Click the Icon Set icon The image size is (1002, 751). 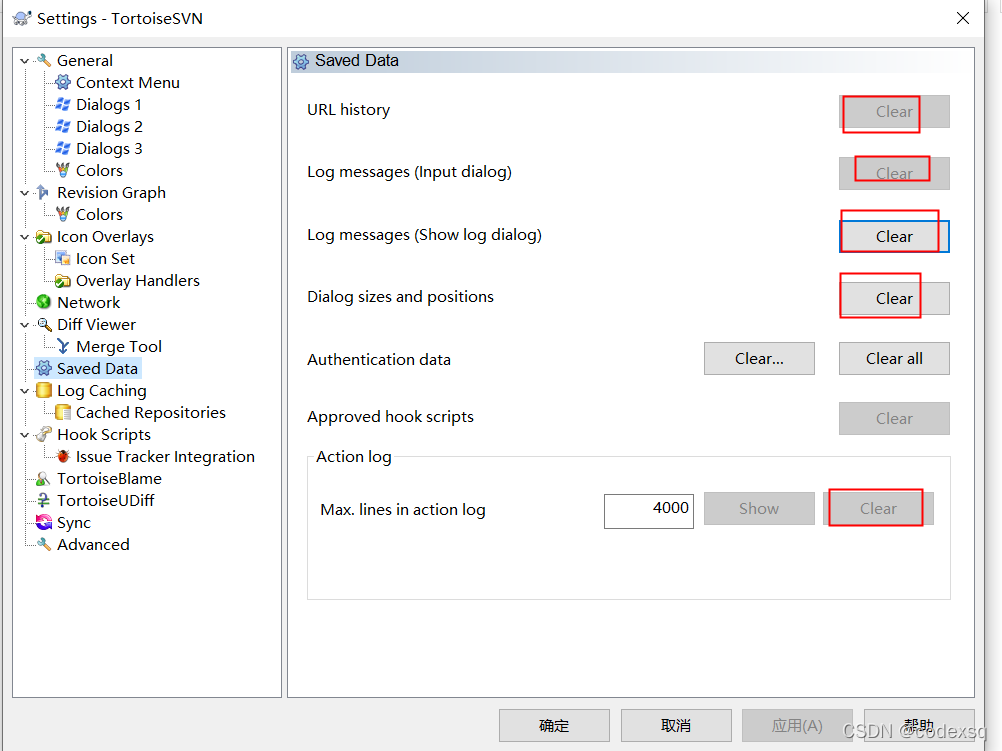click(x=63, y=258)
